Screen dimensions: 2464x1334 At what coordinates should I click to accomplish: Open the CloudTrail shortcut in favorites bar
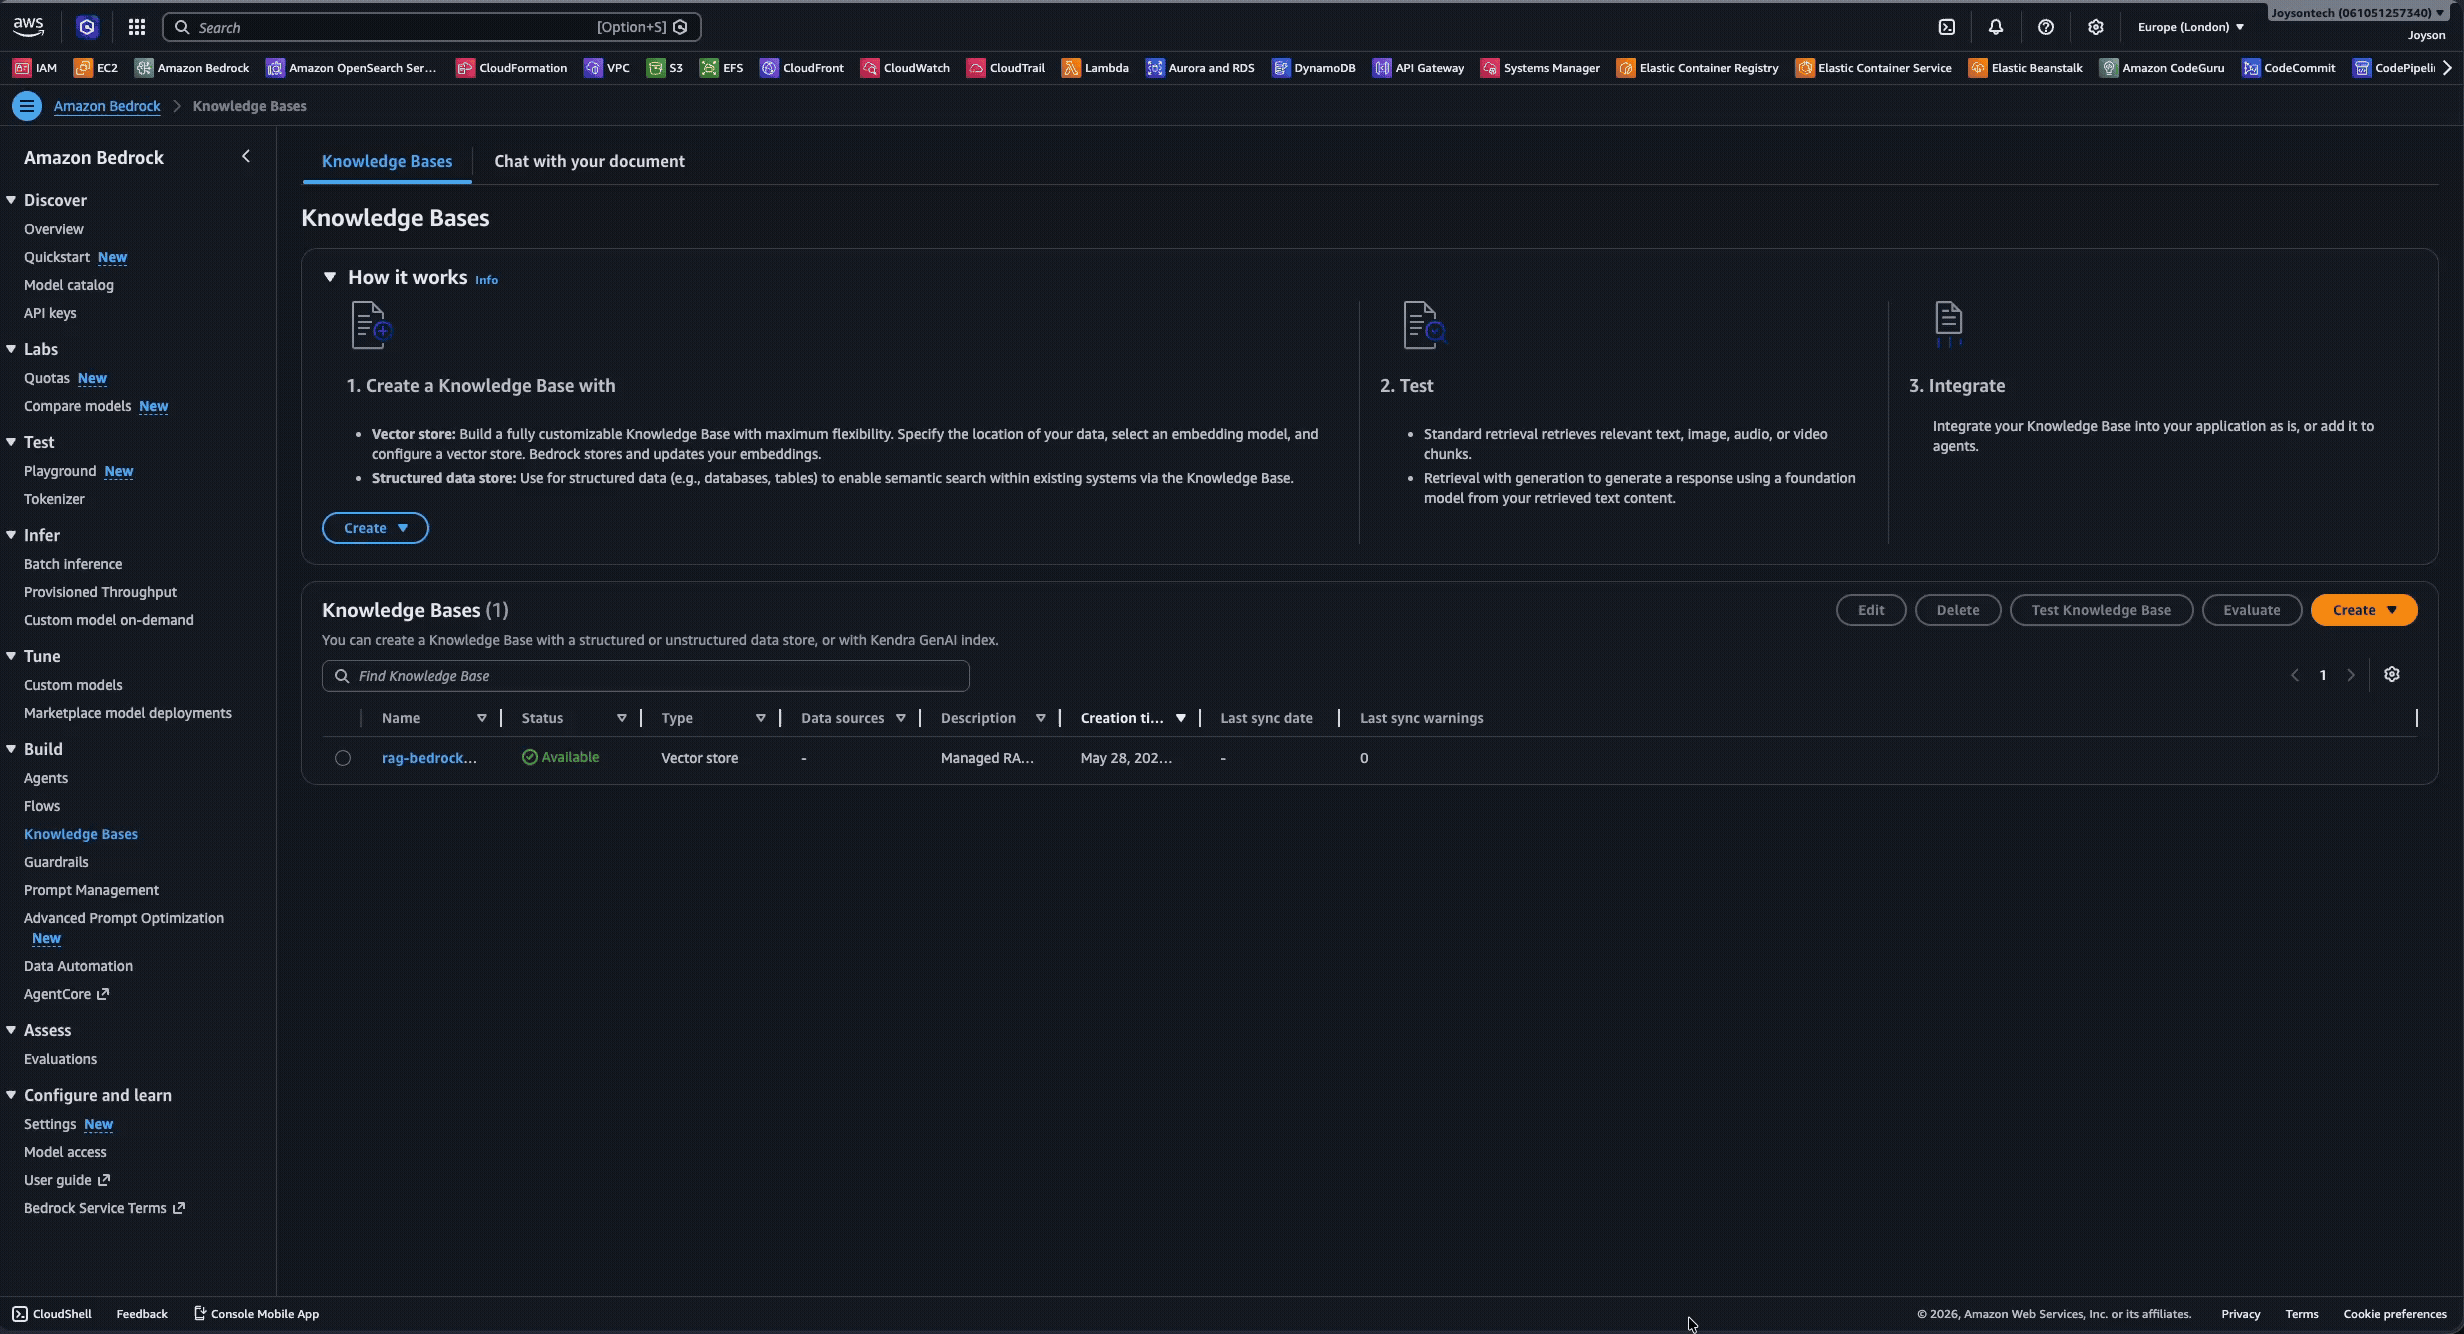(x=1006, y=68)
